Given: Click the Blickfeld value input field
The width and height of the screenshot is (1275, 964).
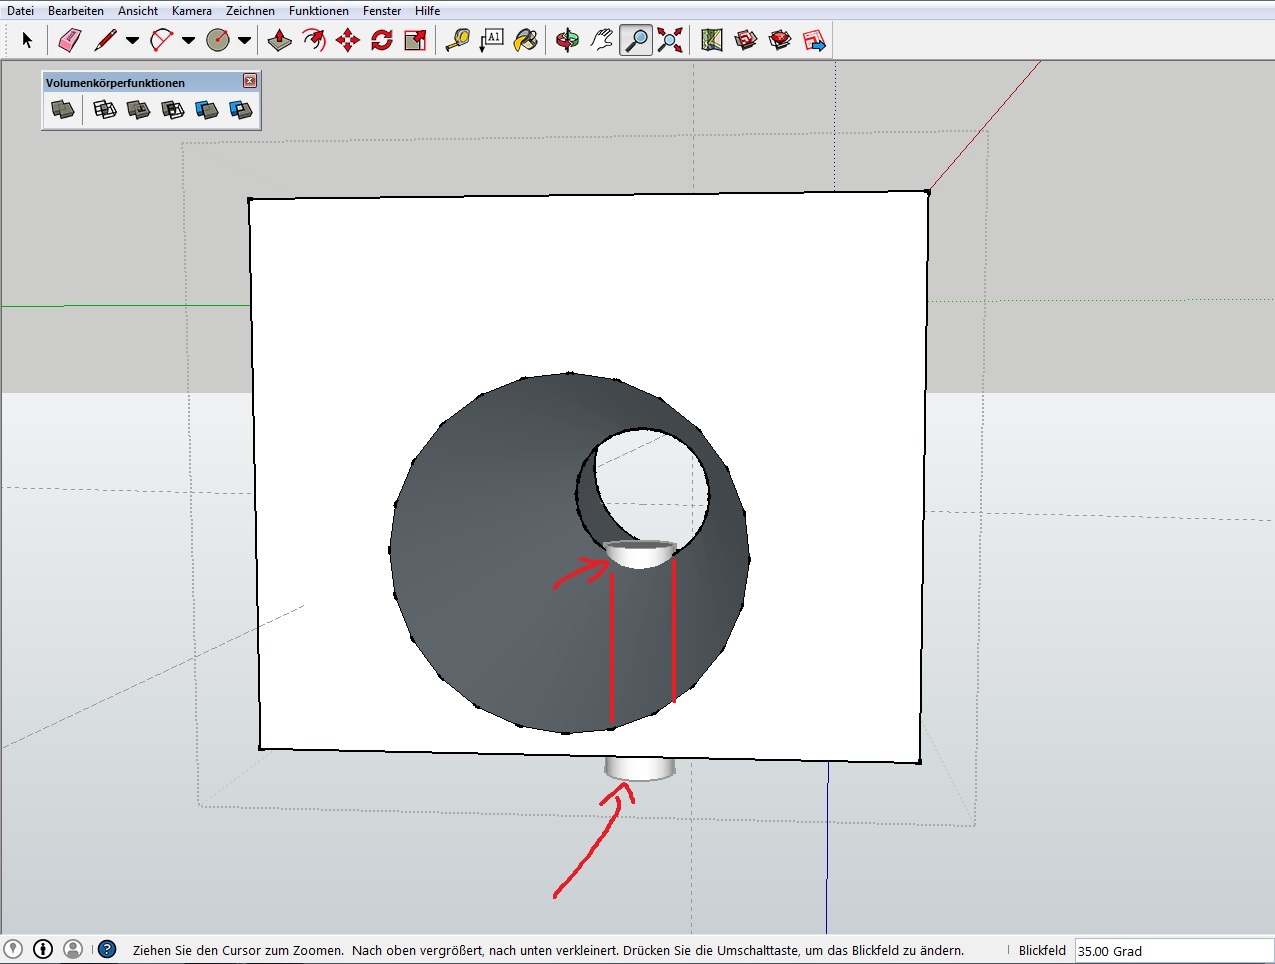Looking at the screenshot, I should click(1172, 951).
